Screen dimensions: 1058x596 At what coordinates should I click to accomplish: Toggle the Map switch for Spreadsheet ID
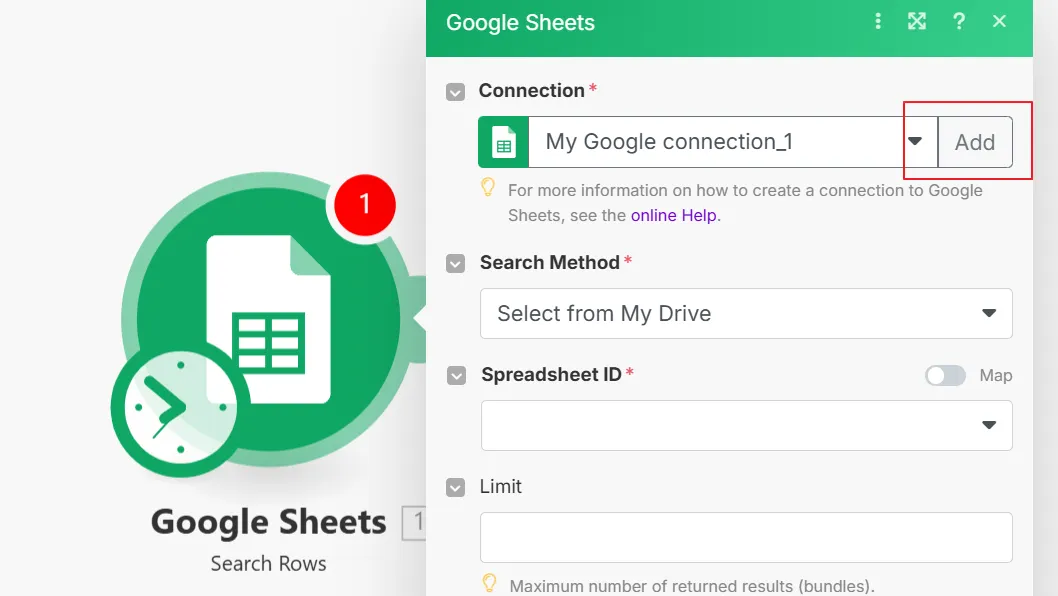coord(945,375)
